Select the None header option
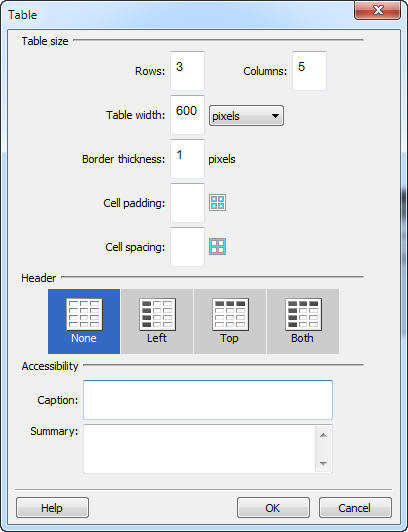The height and width of the screenshot is (532, 408). 84,321
